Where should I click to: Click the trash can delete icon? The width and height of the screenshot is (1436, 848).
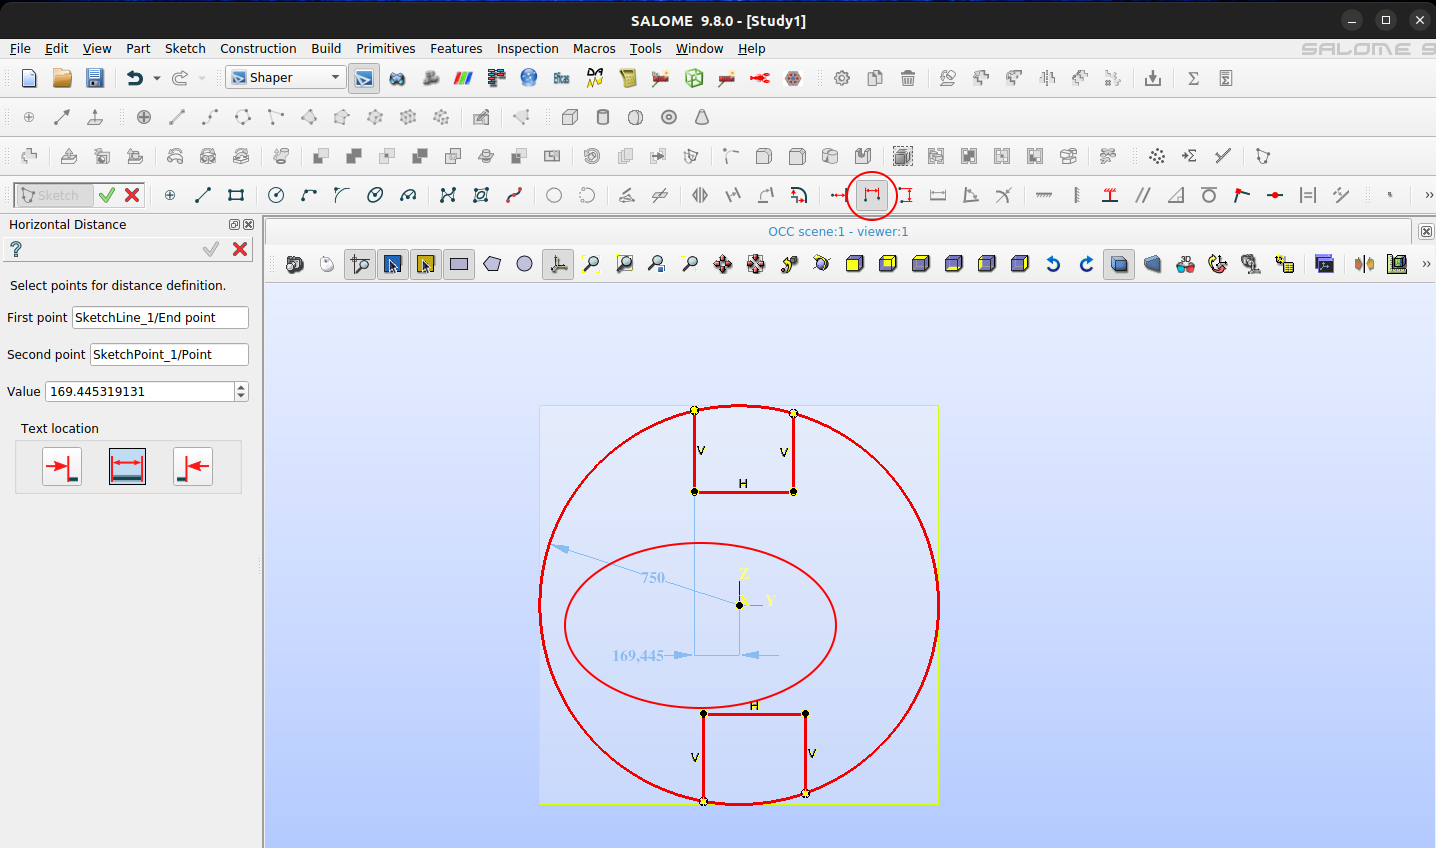[x=908, y=78]
